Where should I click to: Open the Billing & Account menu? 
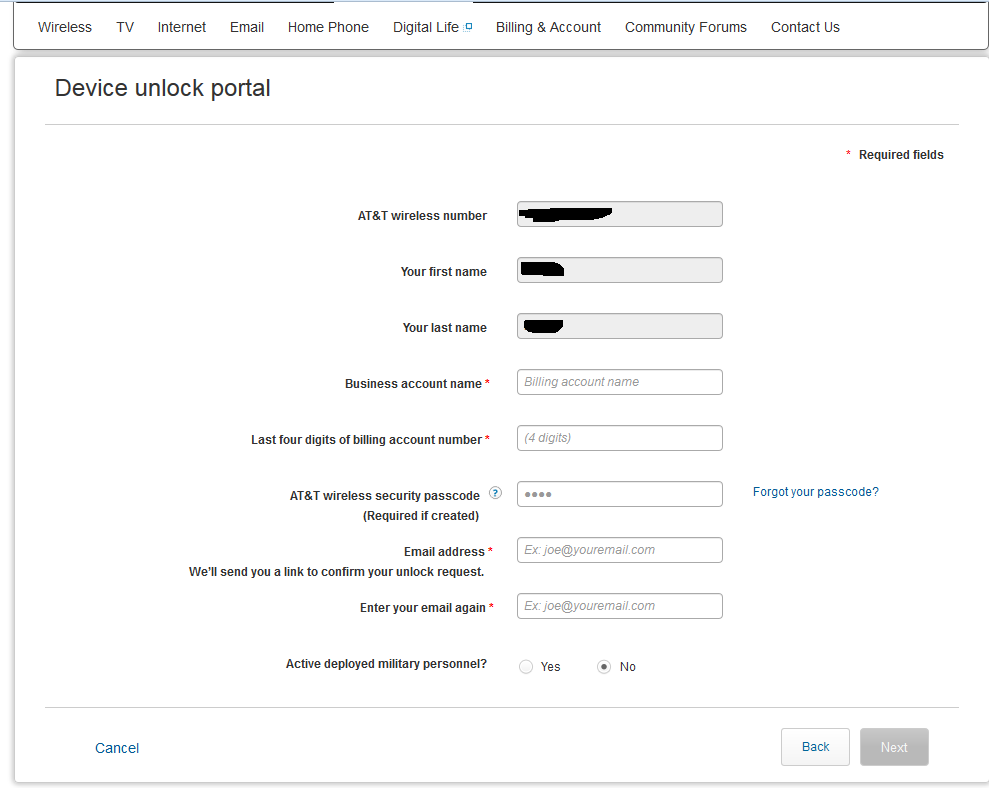coord(548,27)
